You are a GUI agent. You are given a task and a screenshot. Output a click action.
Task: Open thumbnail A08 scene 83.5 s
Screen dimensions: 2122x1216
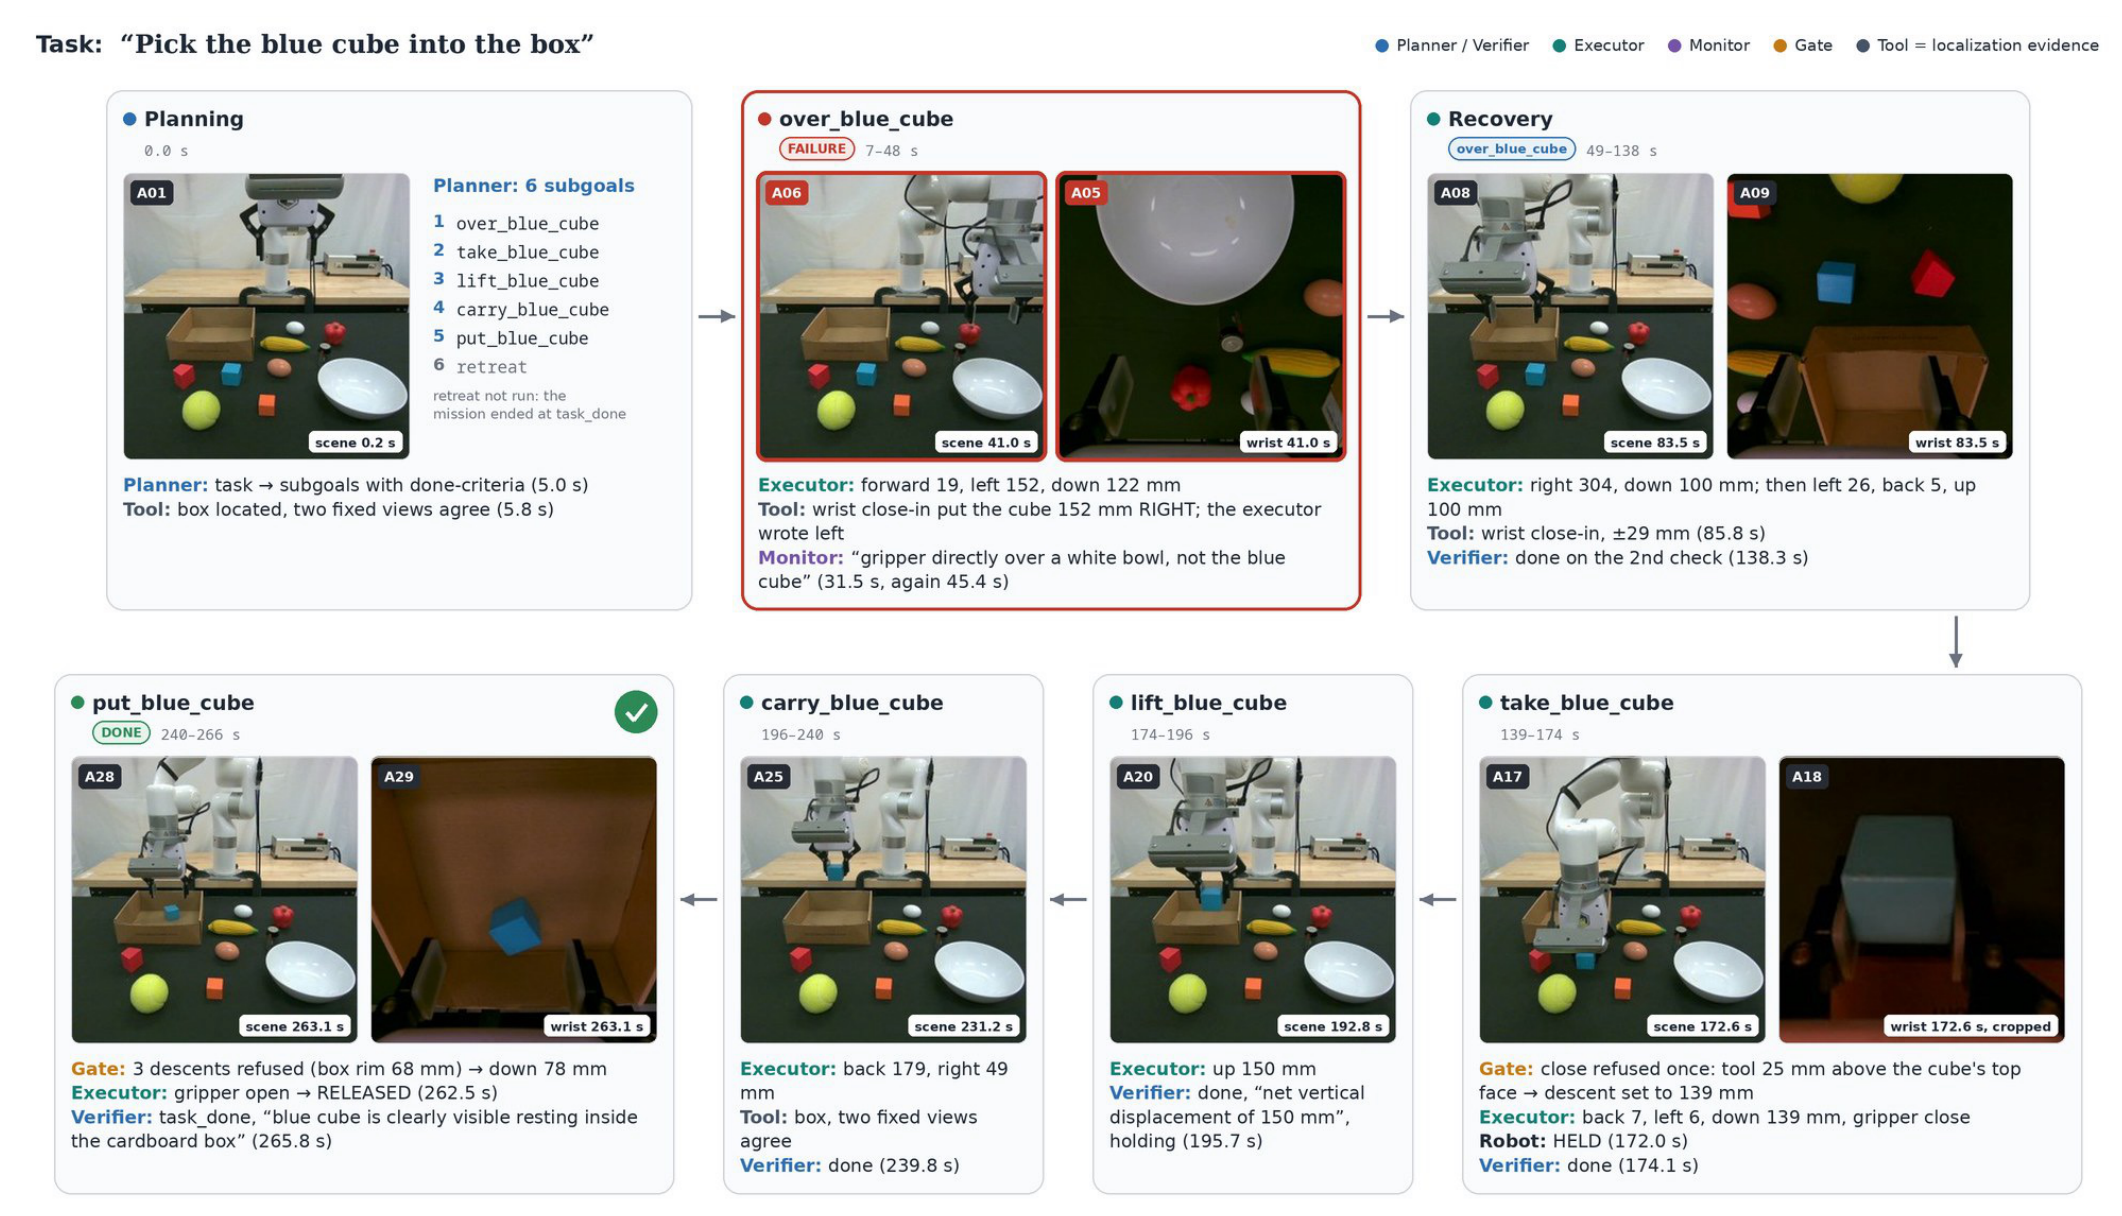pos(1570,316)
